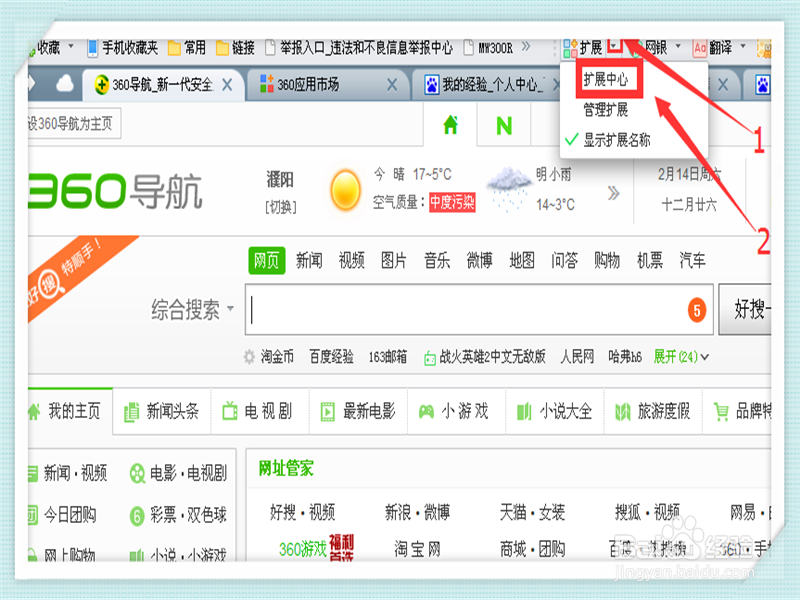This screenshot has width=800, height=600.
Task: Click the green home icon tab
Action: pos(451,125)
